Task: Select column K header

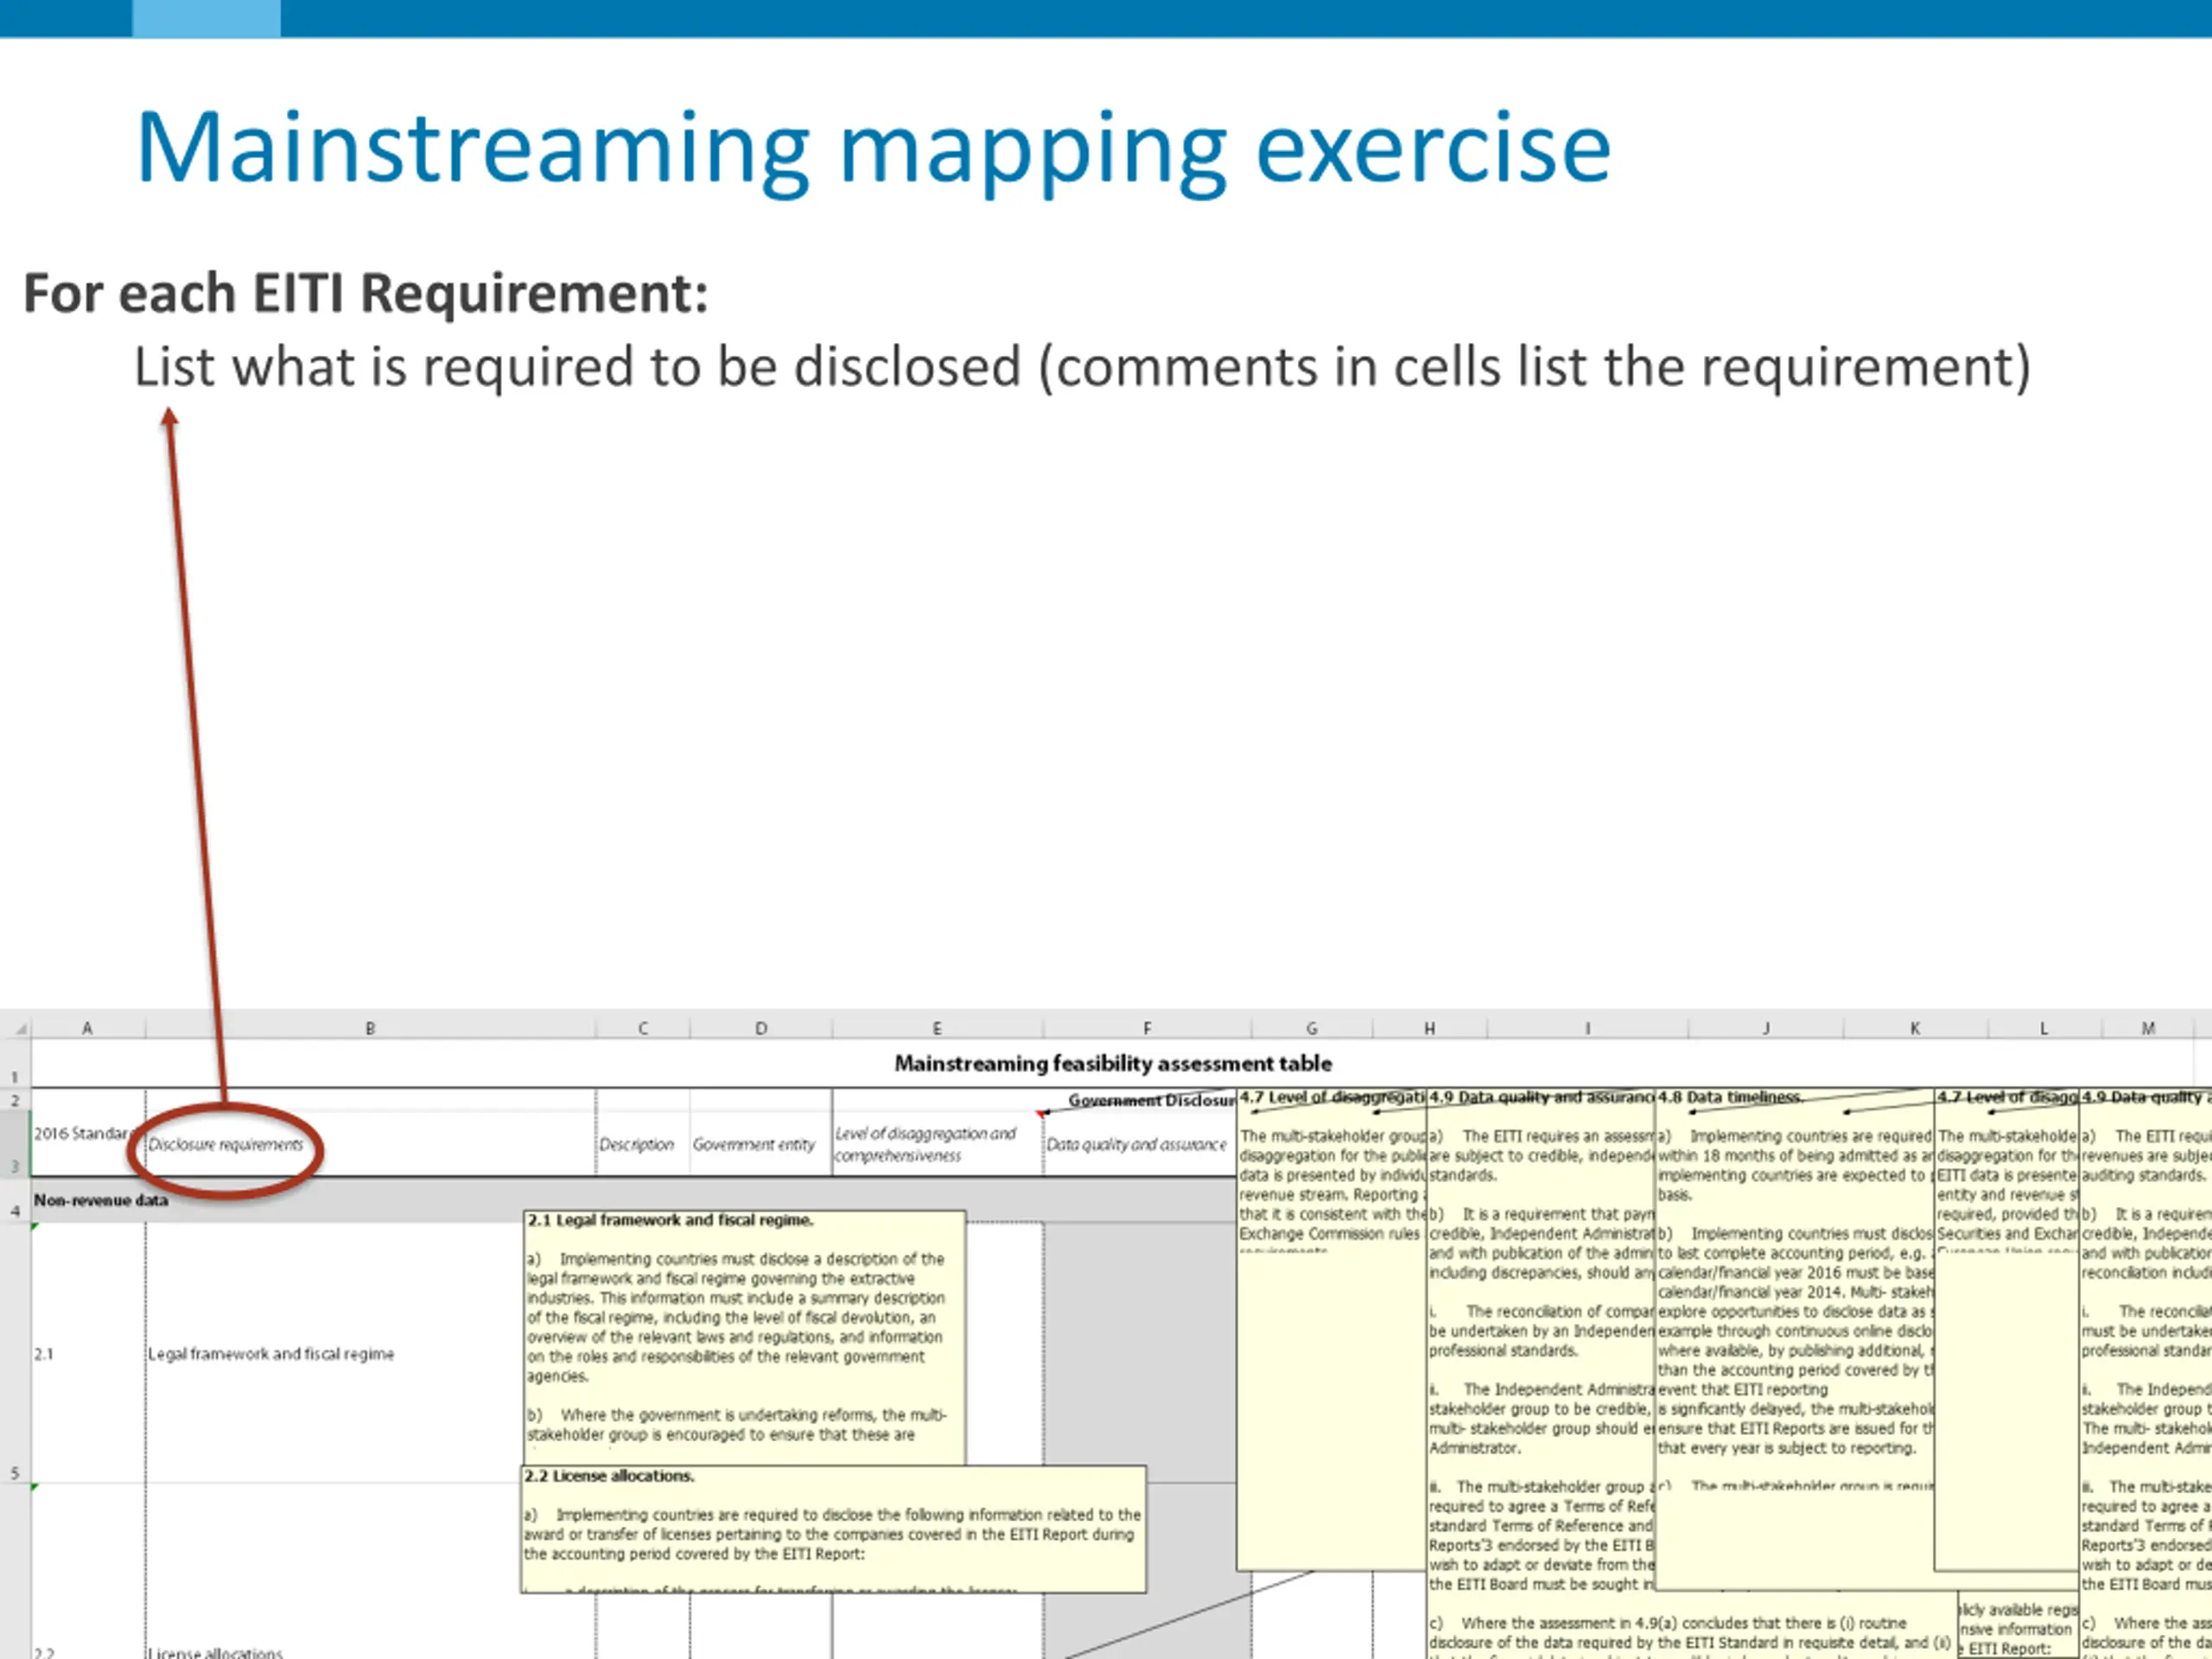Action: pos(1915,1027)
